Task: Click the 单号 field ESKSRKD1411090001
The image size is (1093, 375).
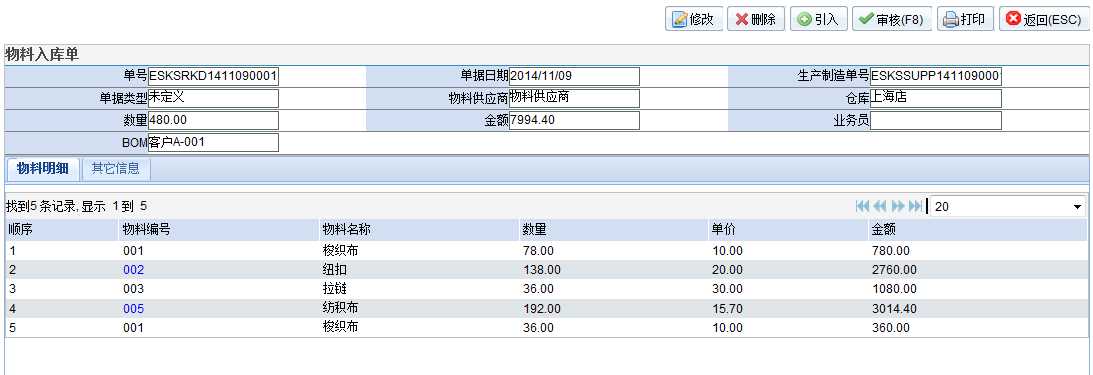Action: coord(213,76)
